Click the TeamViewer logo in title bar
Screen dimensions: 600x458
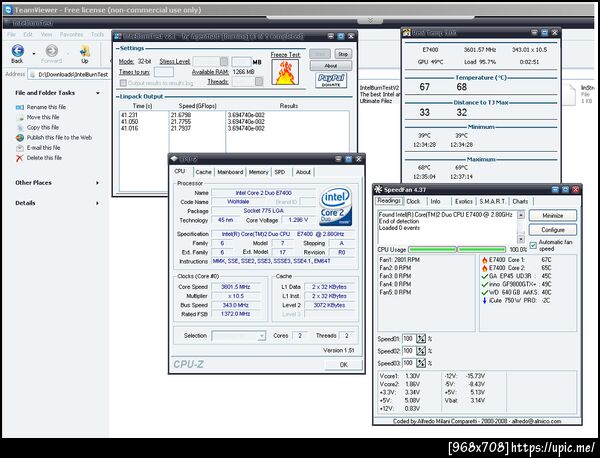(7, 10)
